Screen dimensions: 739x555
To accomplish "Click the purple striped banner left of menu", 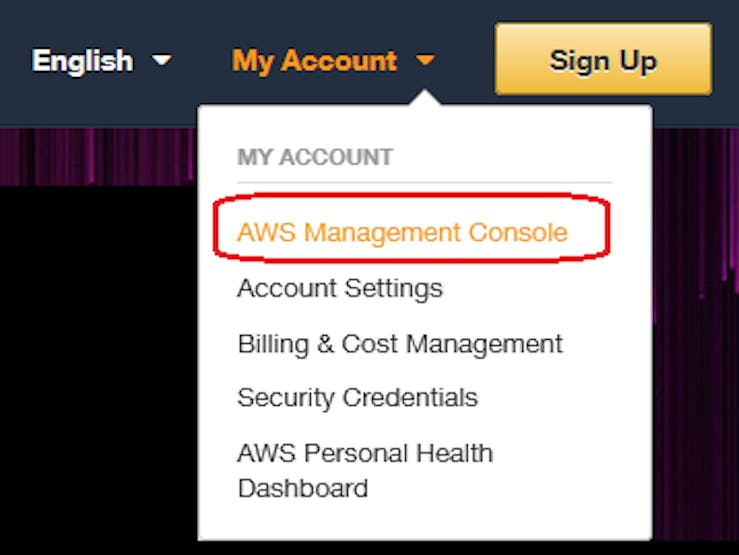I will (x=98, y=156).
